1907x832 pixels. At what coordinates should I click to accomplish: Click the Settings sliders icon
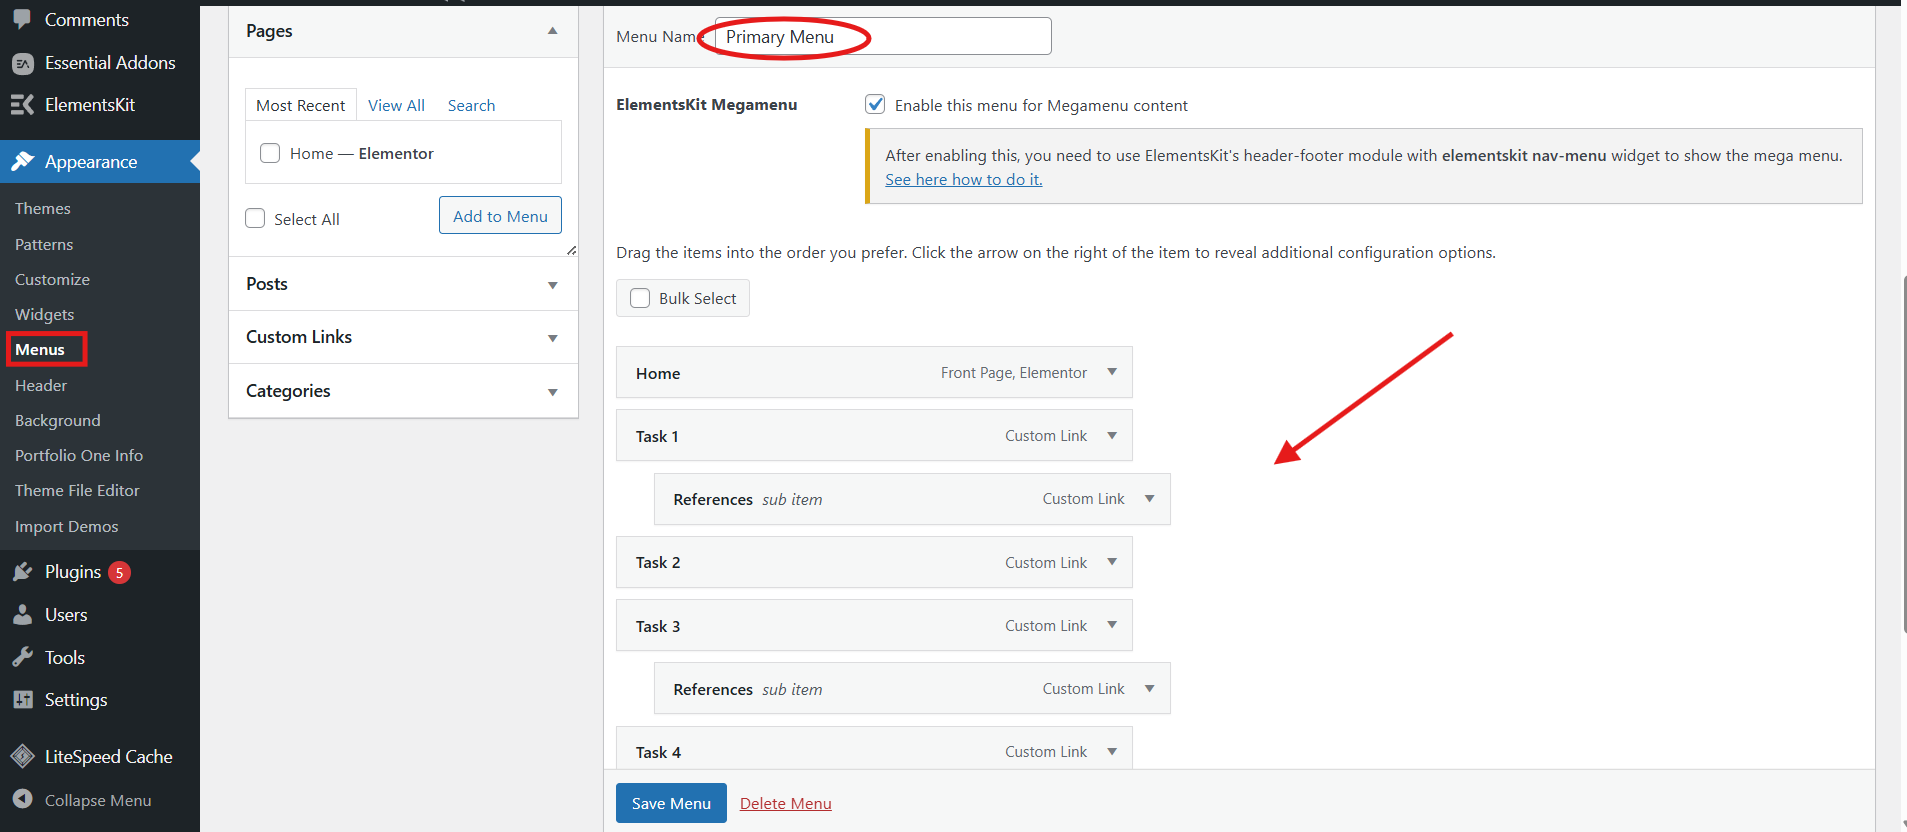(22, 700)
